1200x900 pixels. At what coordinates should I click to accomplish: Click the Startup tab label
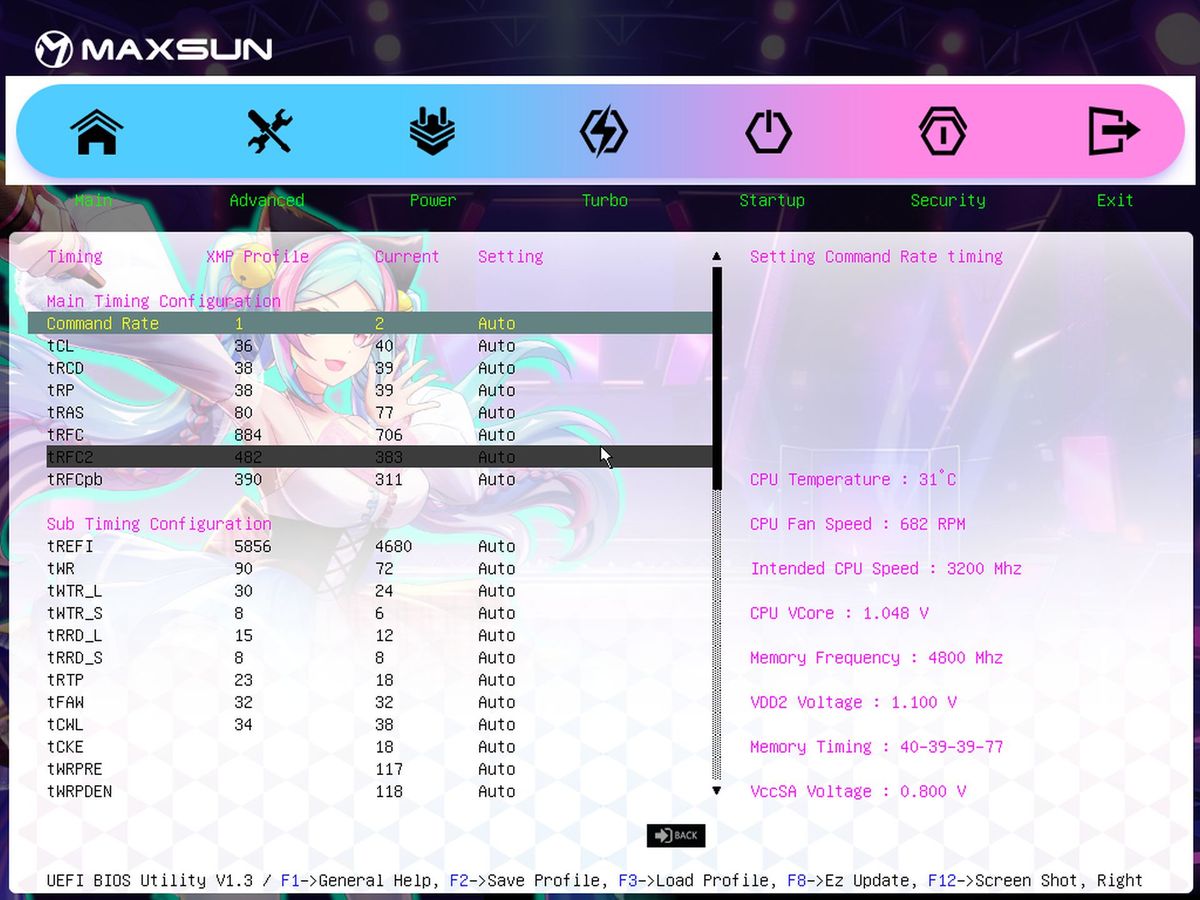pos(772,200)
